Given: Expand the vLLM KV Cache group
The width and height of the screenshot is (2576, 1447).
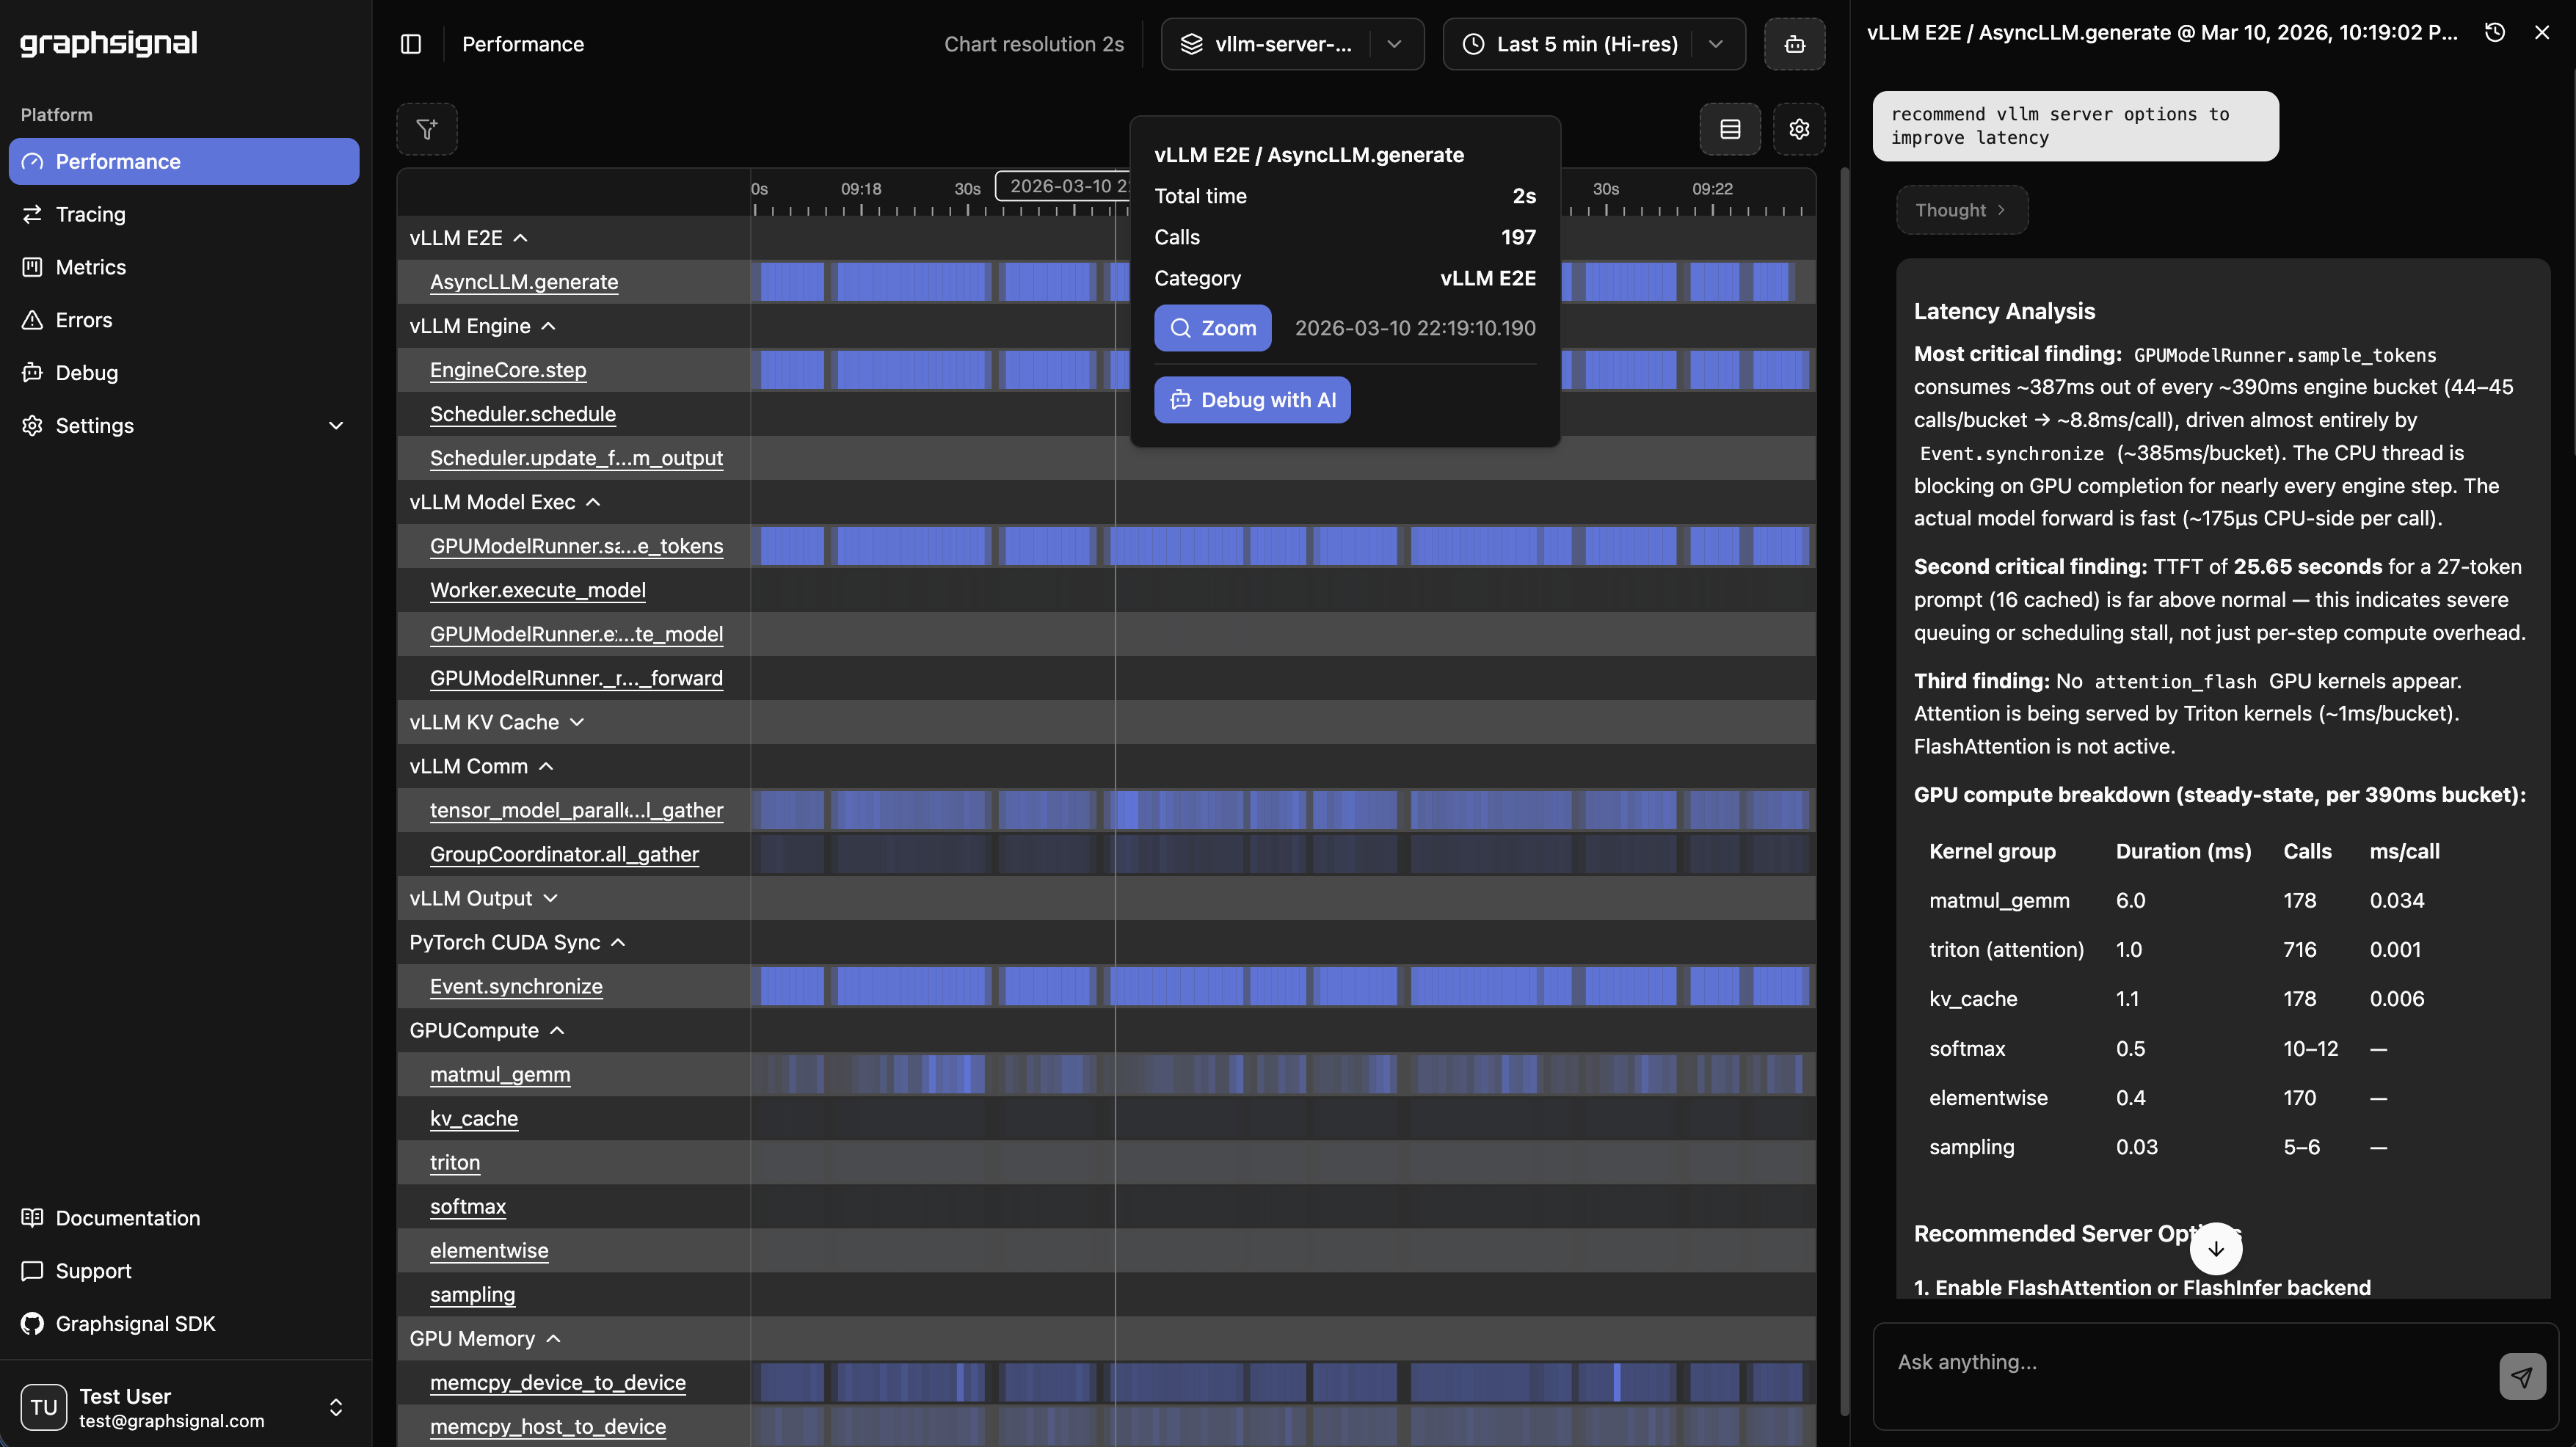Looking at the screenshot, I should pyautogui.click(x=578, y=721).
